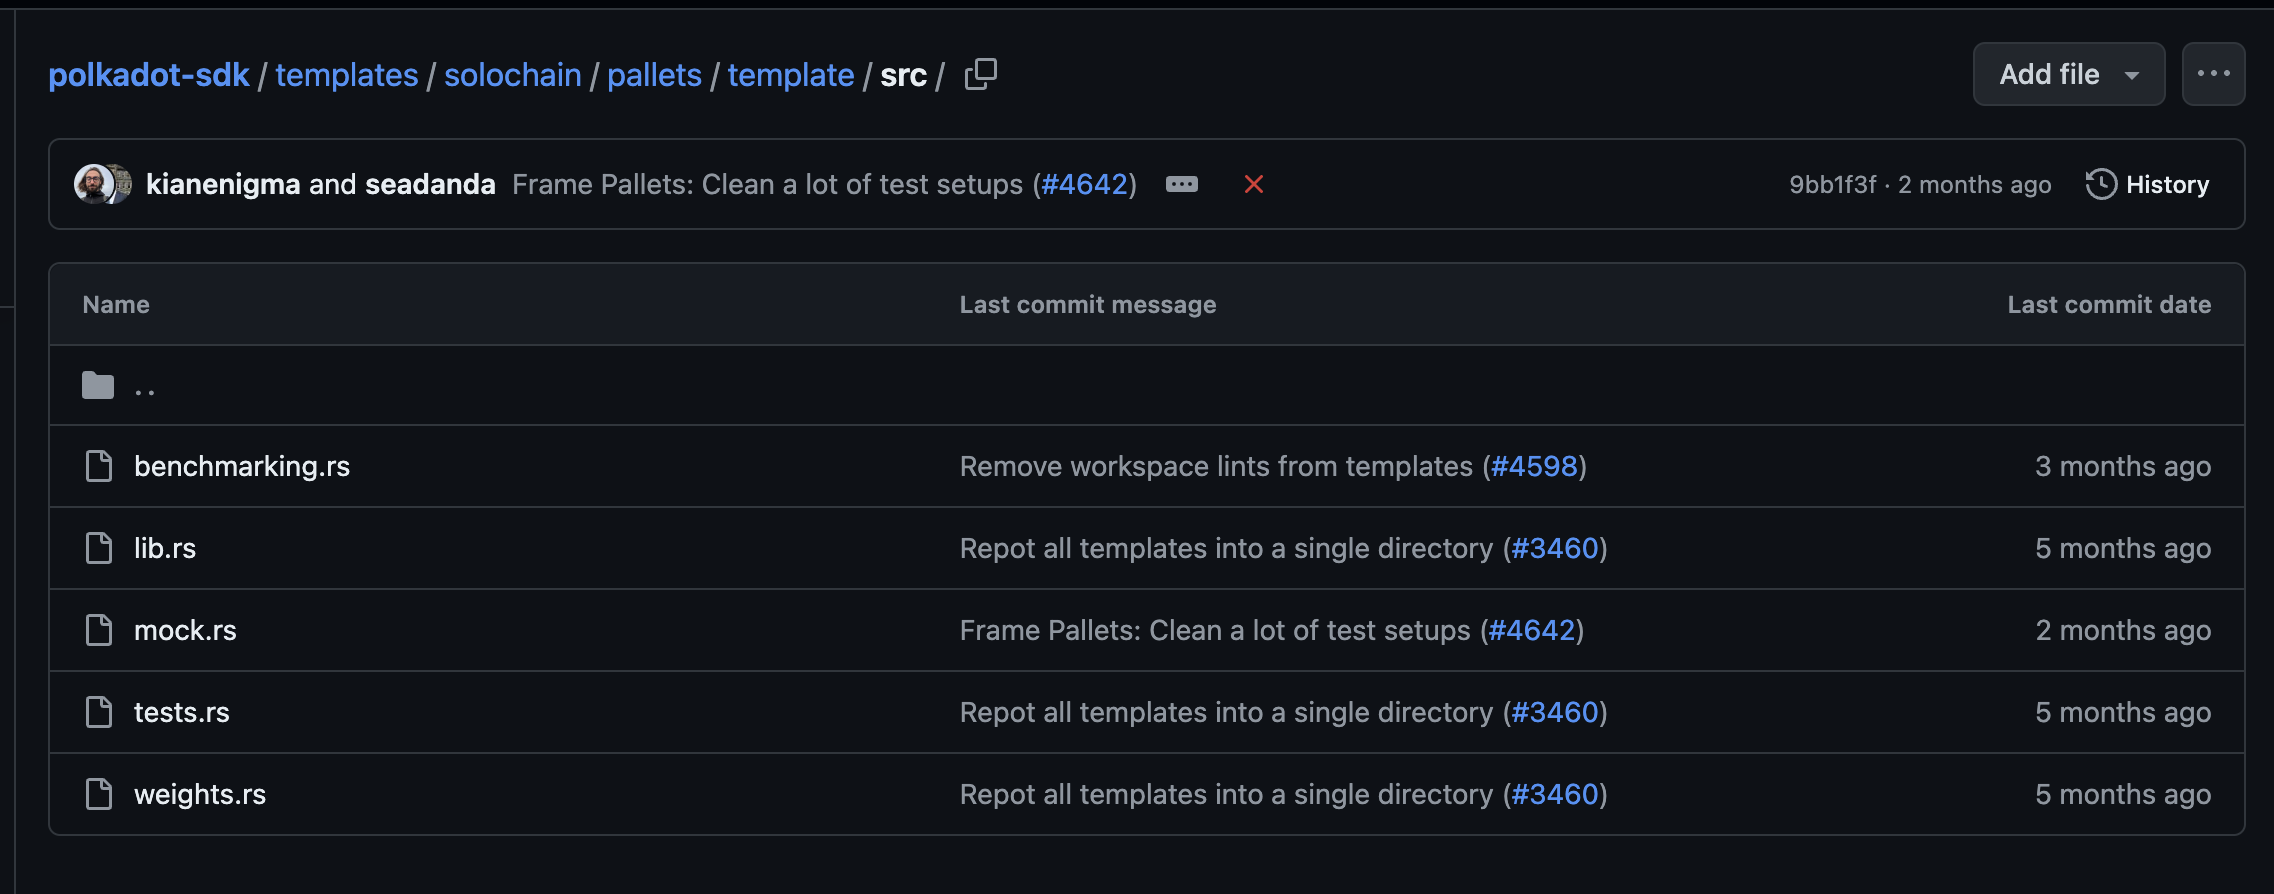
Task: Expand commit message with ellipsis icon
Action: tap(1181, 184)
